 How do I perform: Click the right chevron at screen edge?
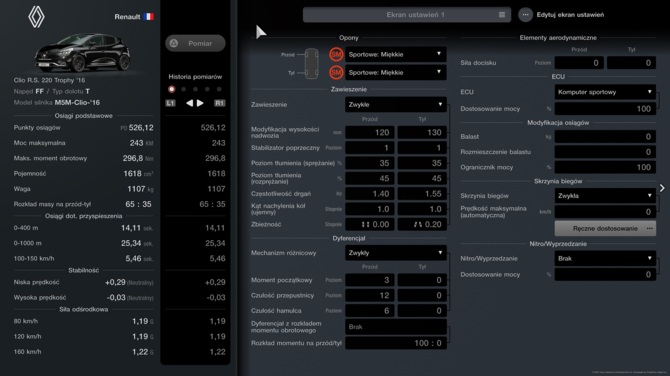point(662,188)
